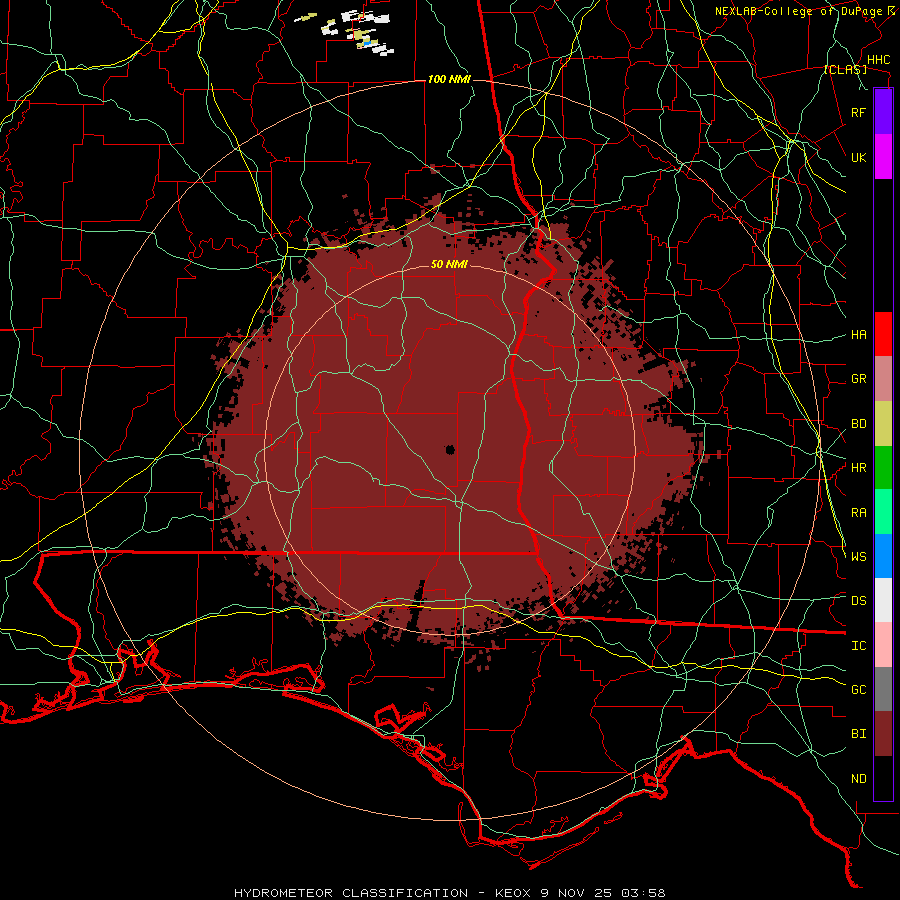Screen dimensions: 900x900
Task: Click the GR legend label
Action: 858,379
